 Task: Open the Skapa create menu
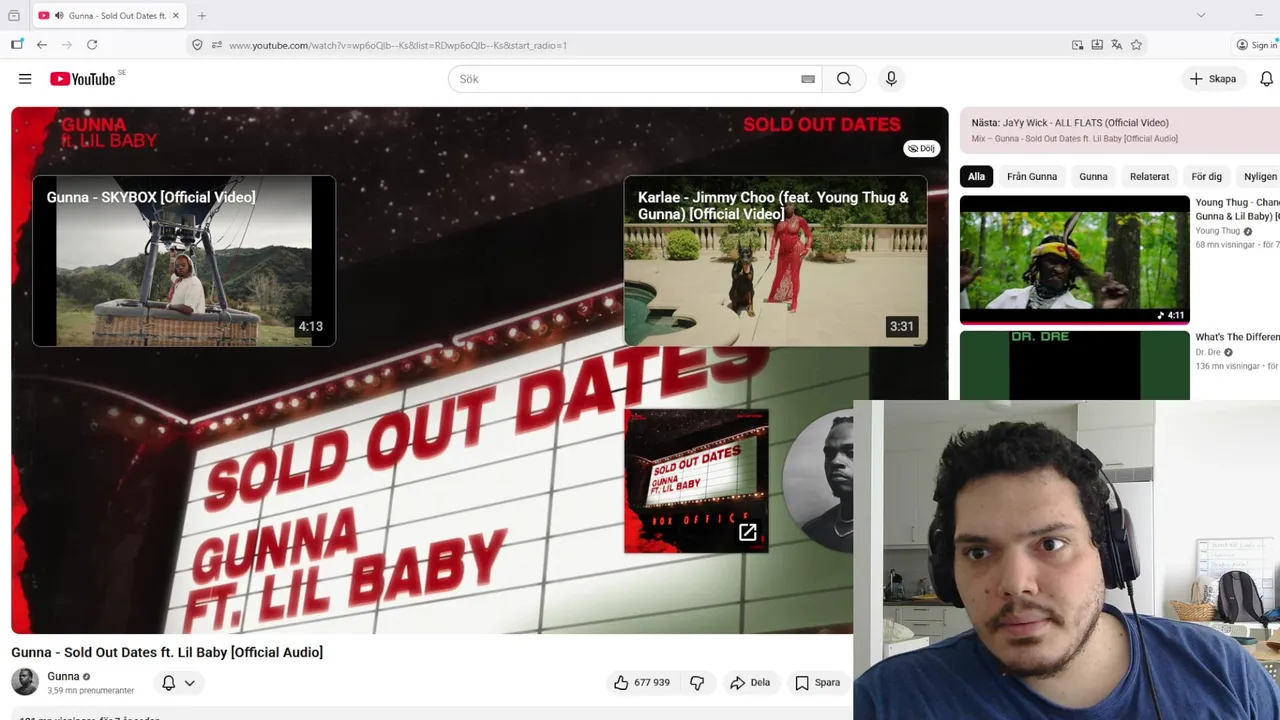coord(1213,79)
